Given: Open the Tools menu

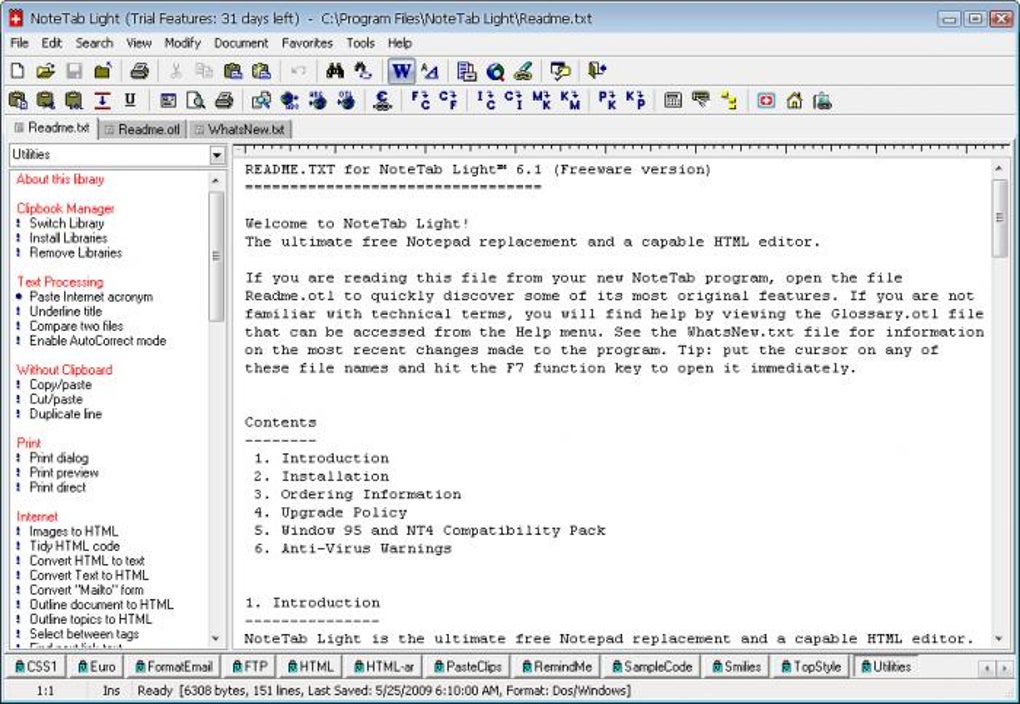Looking at the screenshot, I should 360,43.
